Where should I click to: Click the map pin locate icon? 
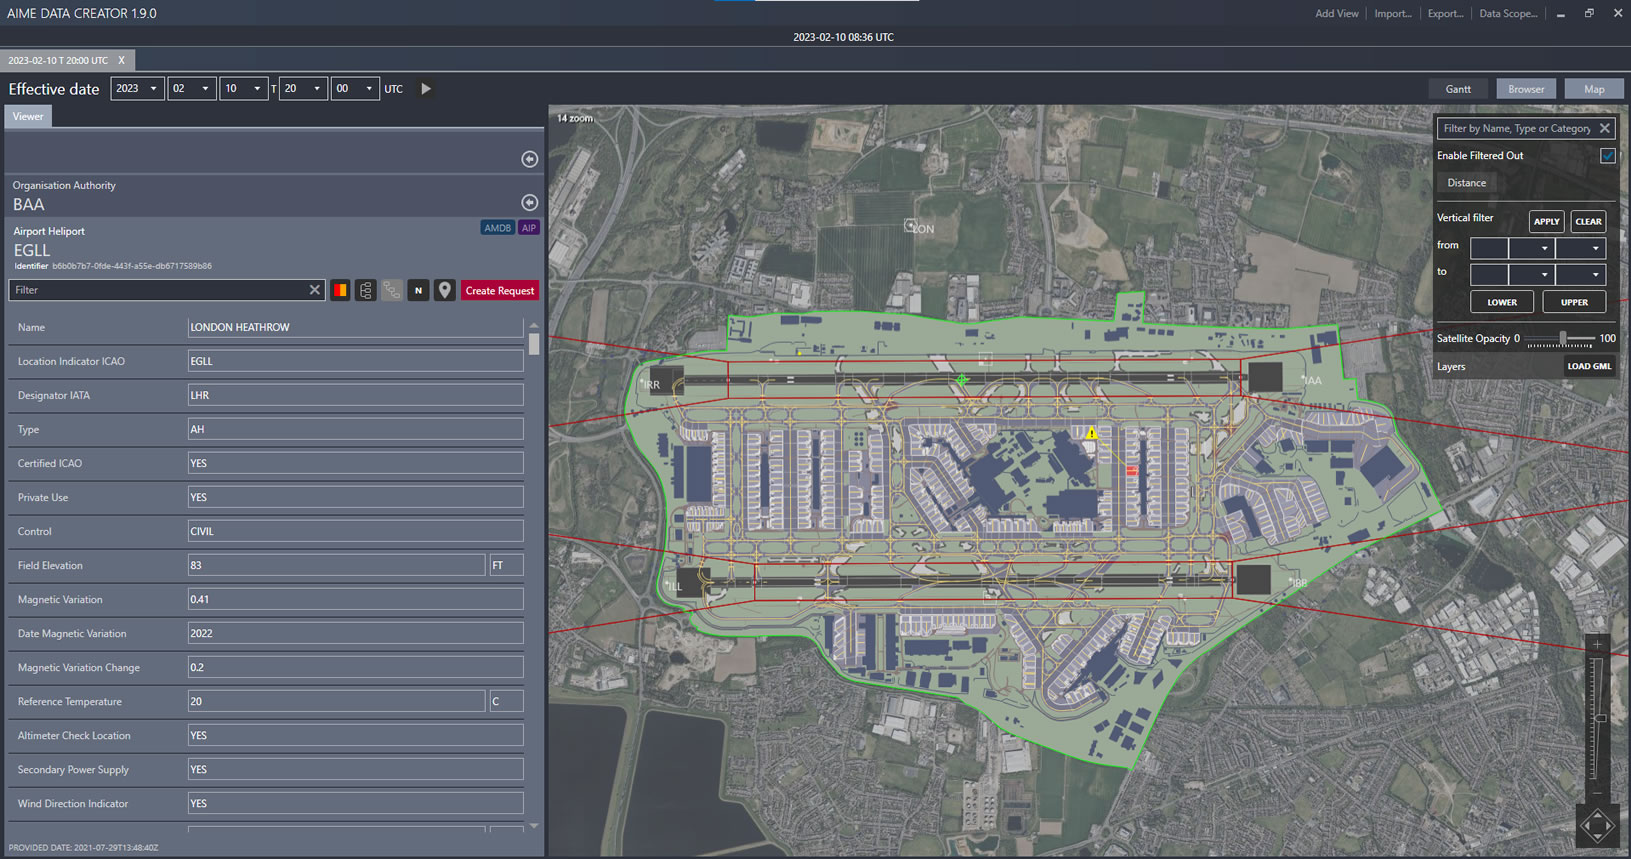[445, 290]
